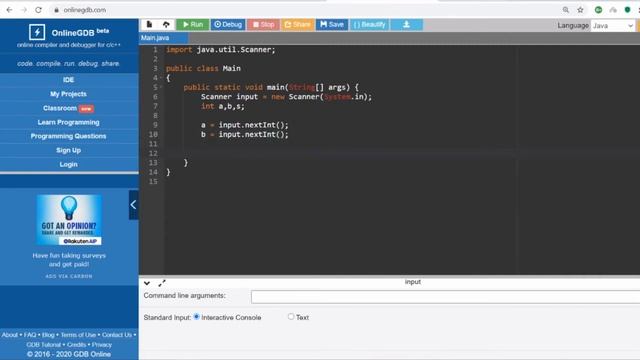The width and height of the screenshot is (640, 360).
Task: Select Text standard input radio button
Action: point(291,316)
